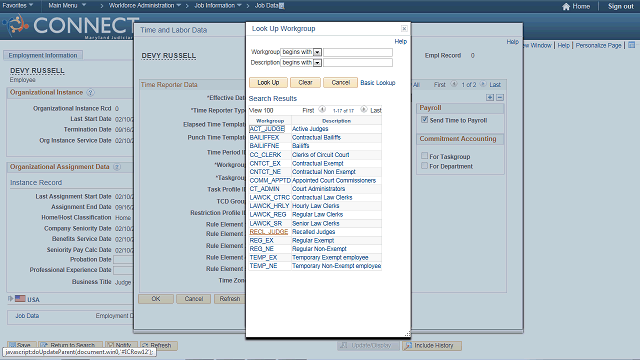640x360 pixels.
Task: Click OK in Time and Labor Data
Action: 156,299
